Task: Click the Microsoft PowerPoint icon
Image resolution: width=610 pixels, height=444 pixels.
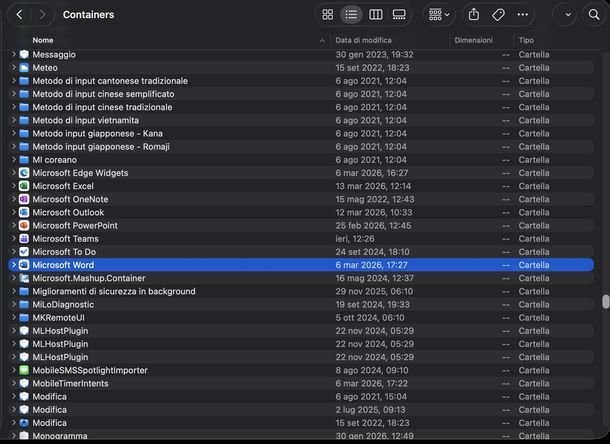Action: 24,225
